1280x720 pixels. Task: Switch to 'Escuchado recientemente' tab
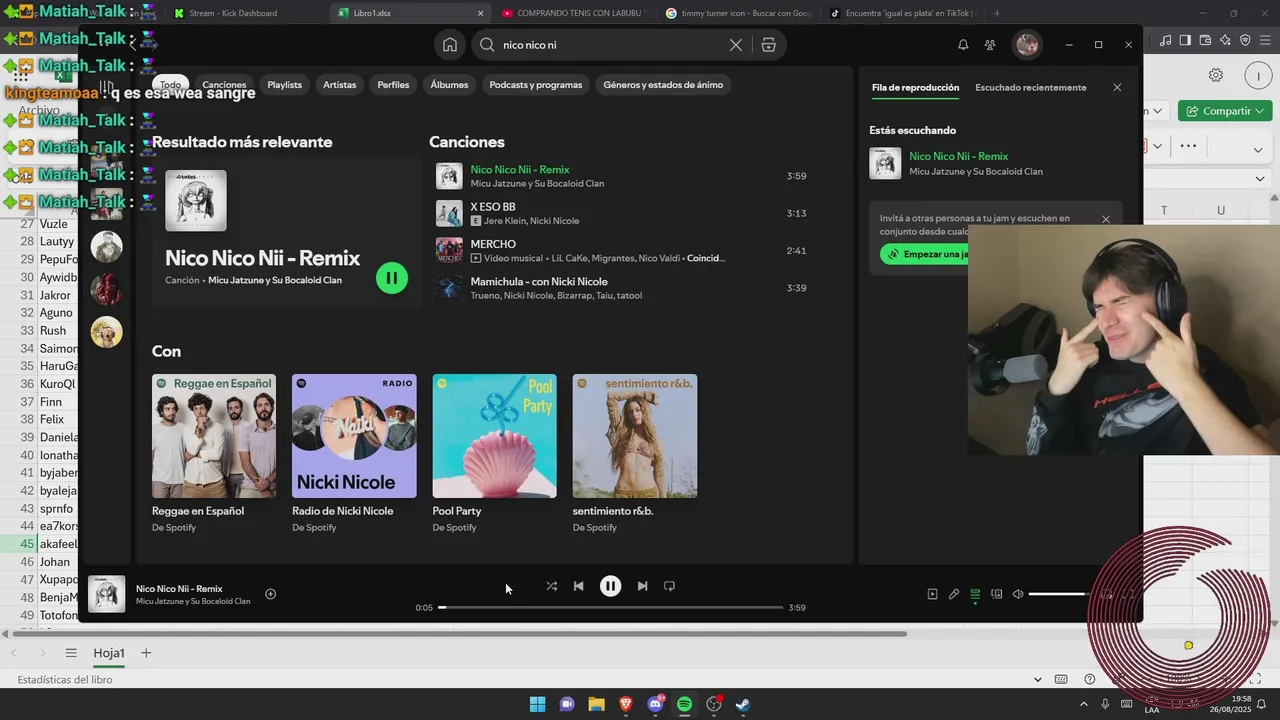click(1030, 87)
